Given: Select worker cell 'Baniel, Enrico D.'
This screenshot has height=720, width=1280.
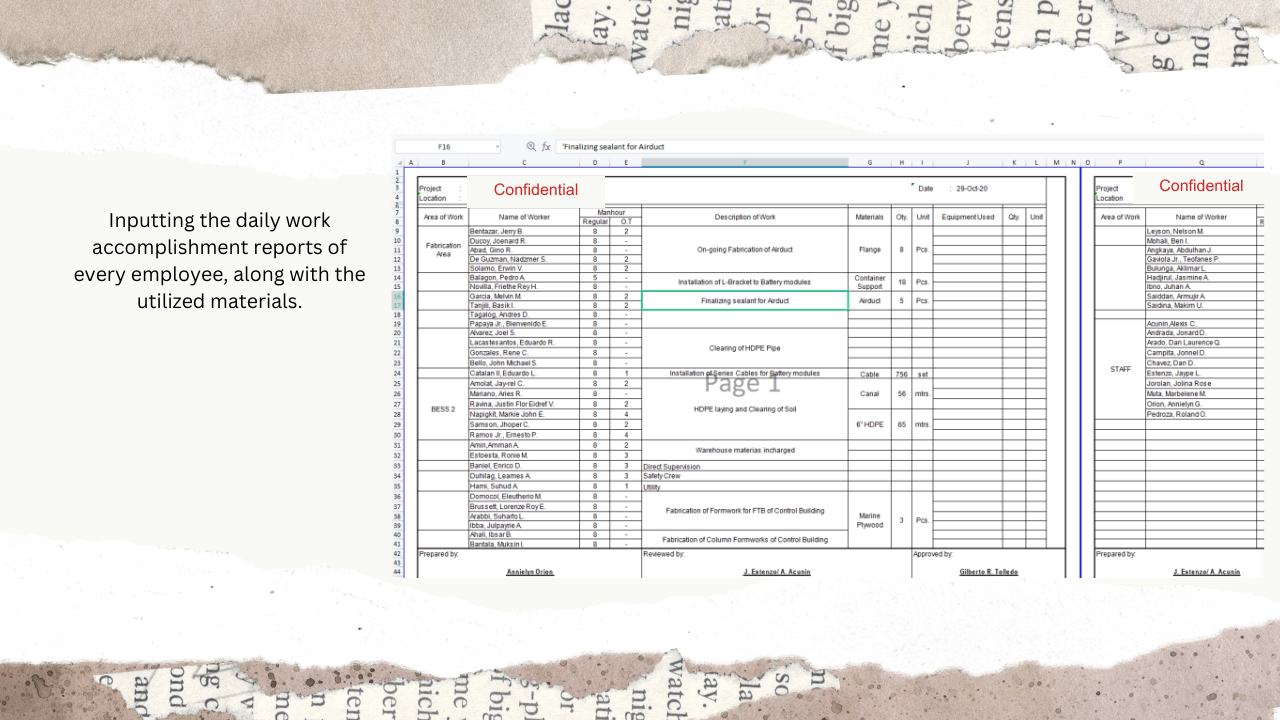Looking at the screenshot, I should click(x=524, y=466).
